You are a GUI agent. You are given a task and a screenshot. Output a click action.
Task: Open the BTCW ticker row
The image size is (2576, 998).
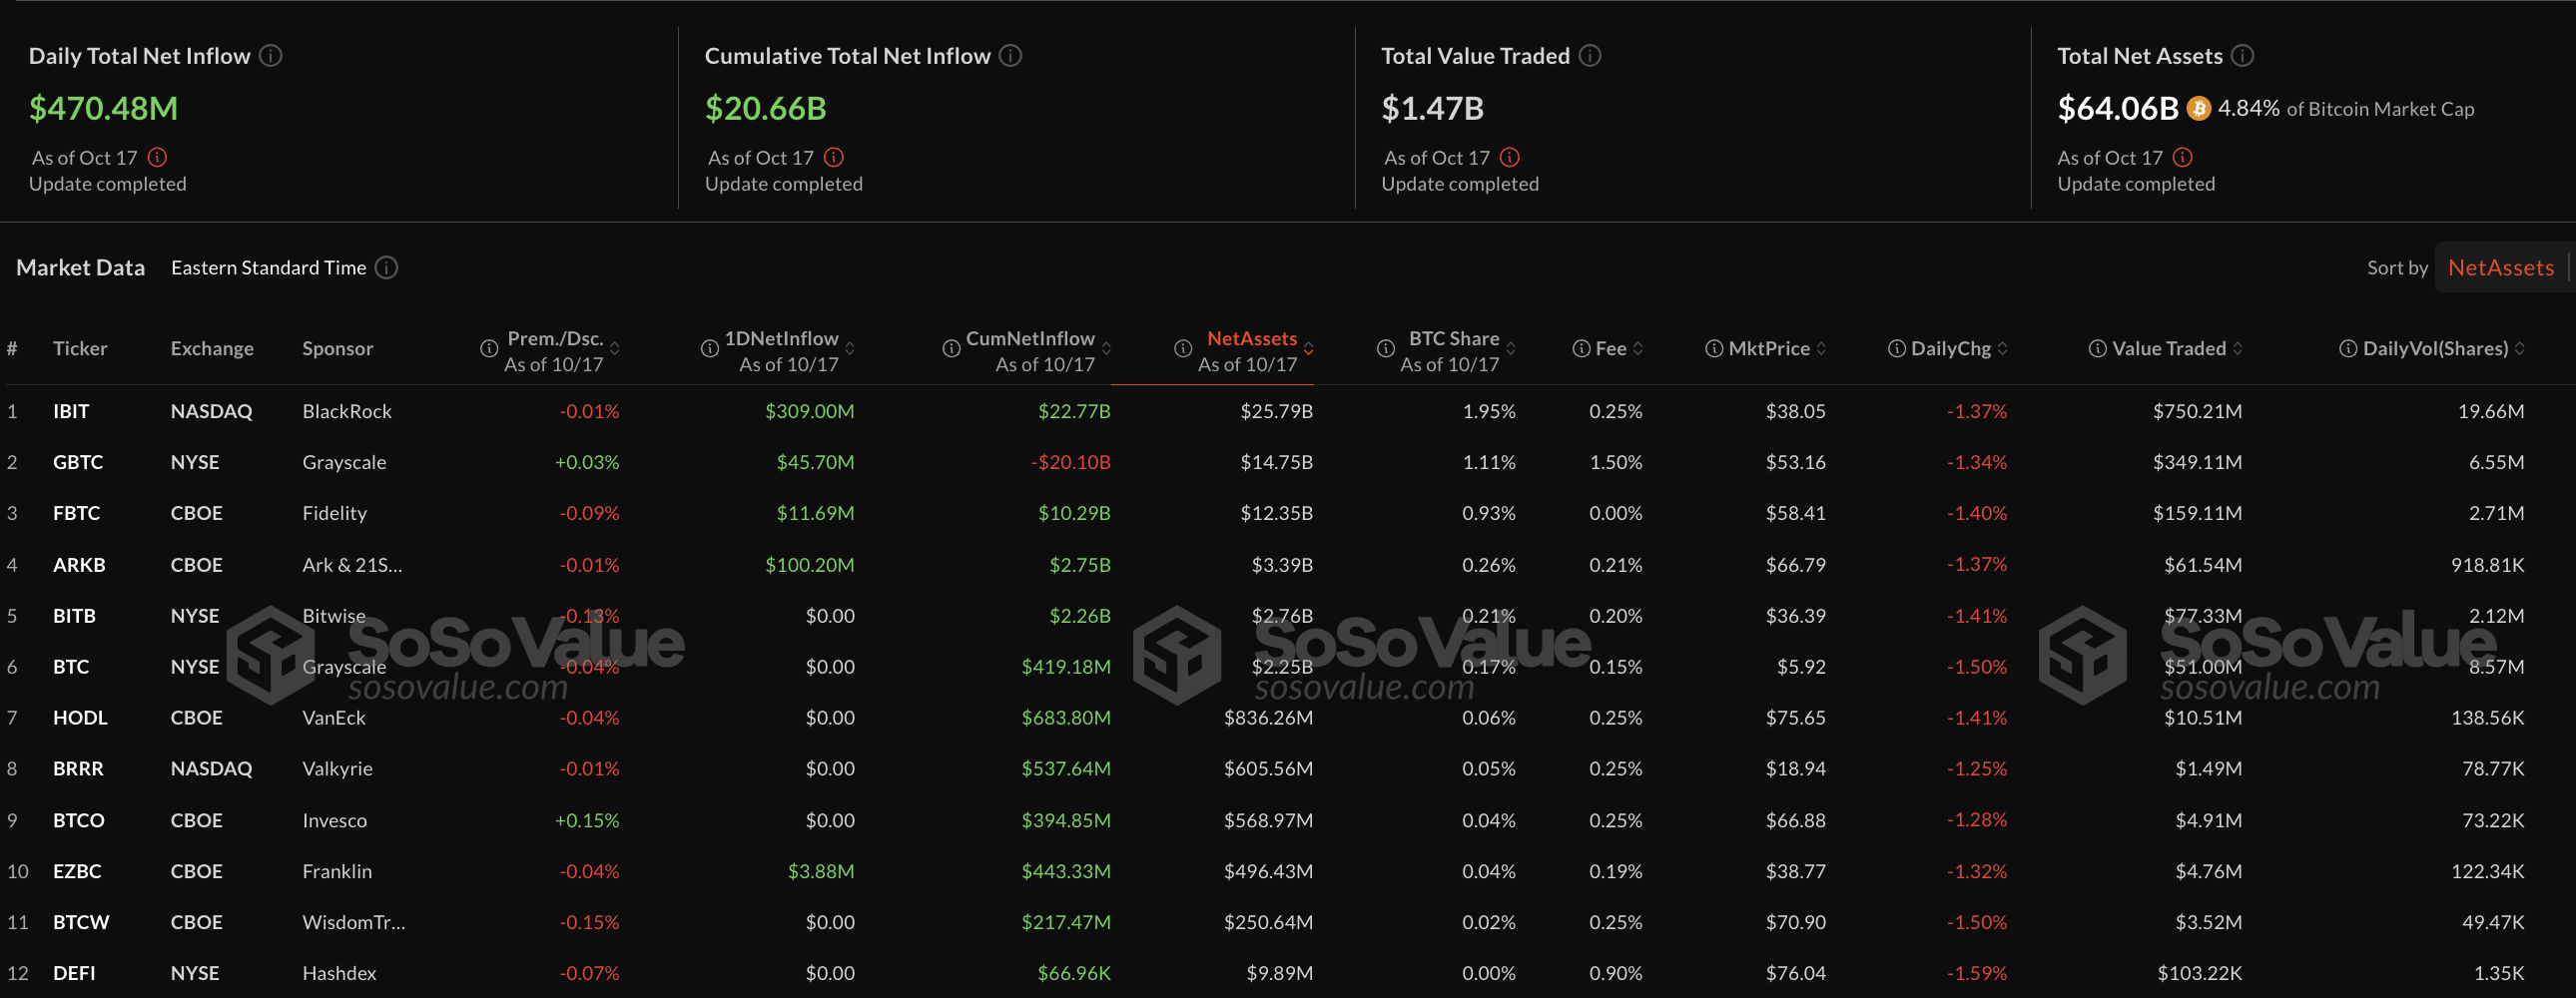(x=1288, y=922)
